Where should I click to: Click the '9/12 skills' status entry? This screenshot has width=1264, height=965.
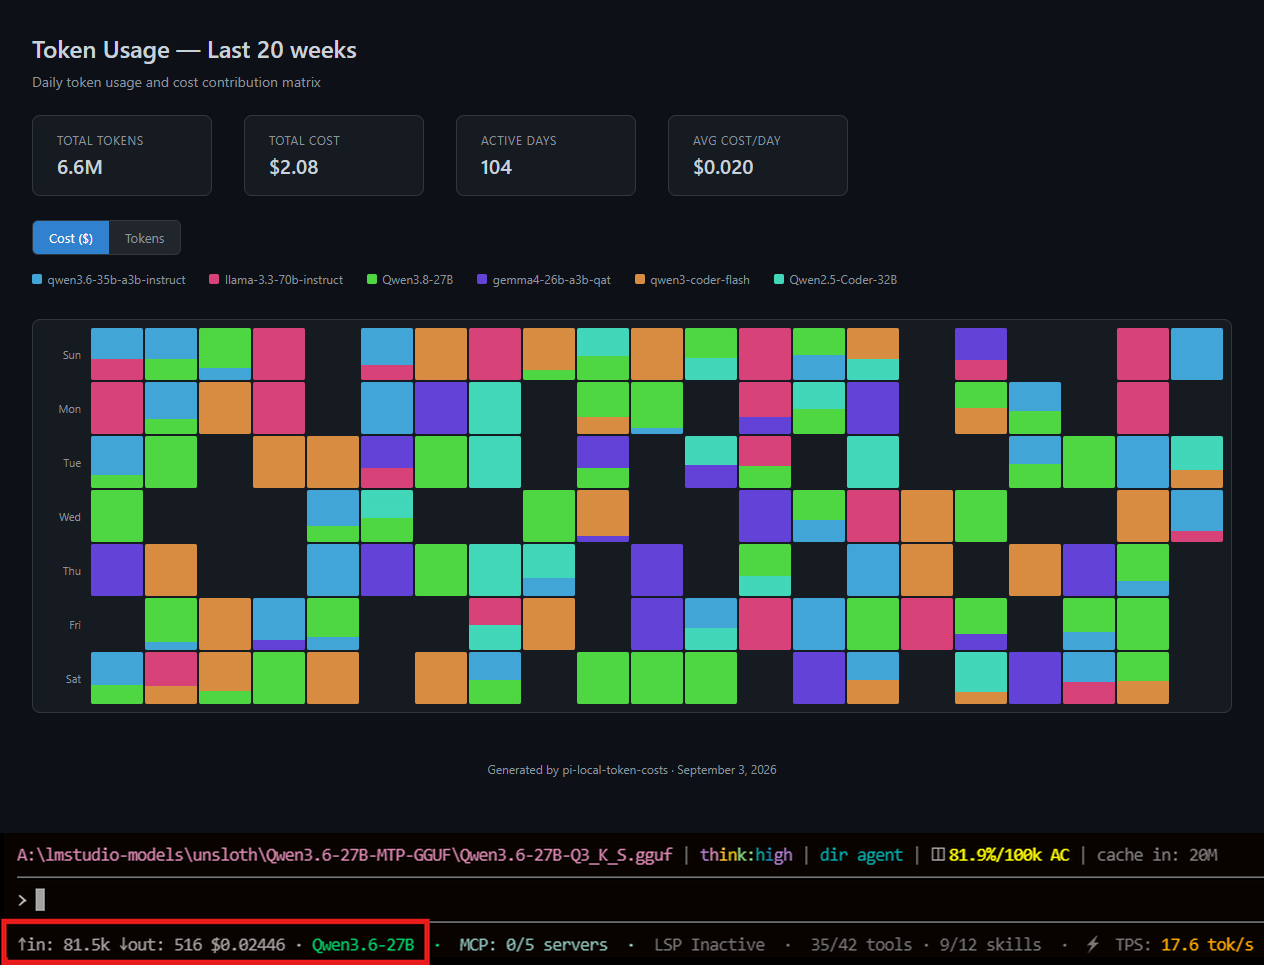[990, 944]
